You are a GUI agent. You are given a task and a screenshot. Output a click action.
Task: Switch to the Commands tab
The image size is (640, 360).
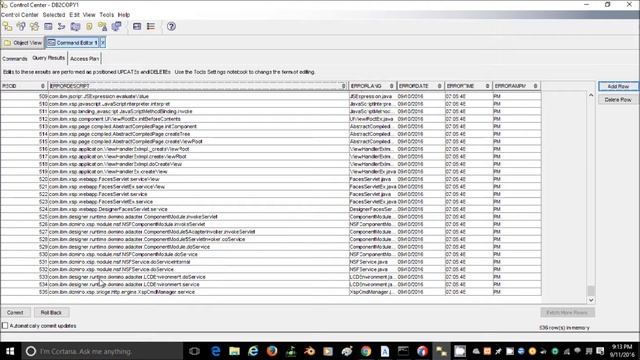[x=15, y=58]
